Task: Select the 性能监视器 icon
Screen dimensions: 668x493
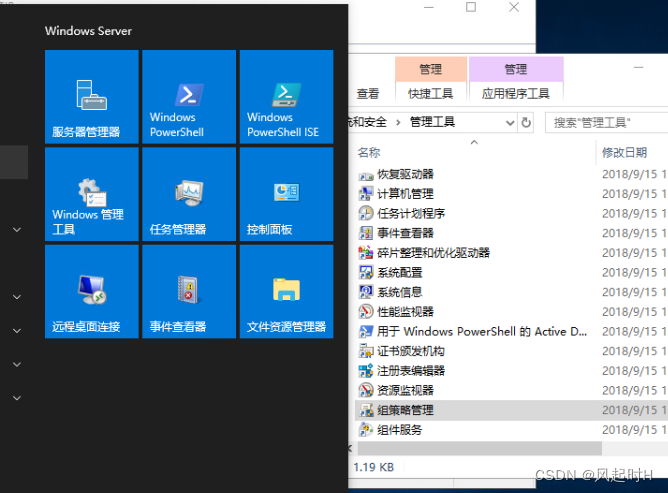Action: [x=366, y=312]
